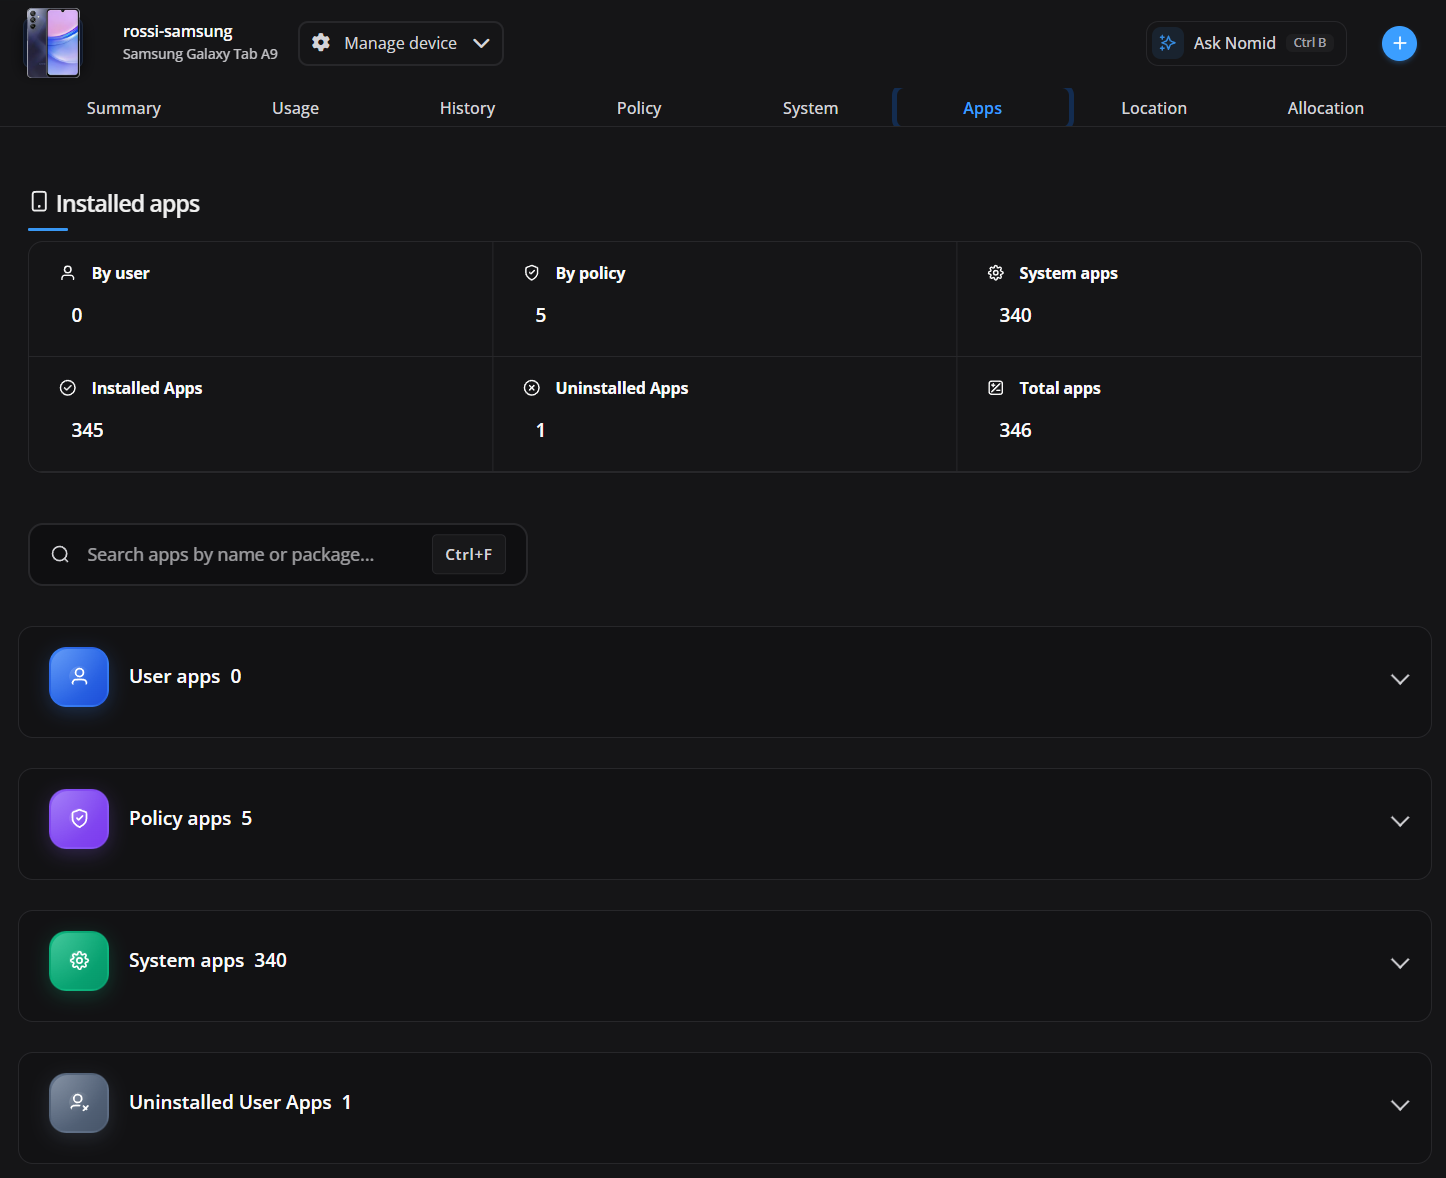The width and height of the screenshot is (1446, 1178).
Task: Select the Apps tab
Action: click(x=983, y=108)
